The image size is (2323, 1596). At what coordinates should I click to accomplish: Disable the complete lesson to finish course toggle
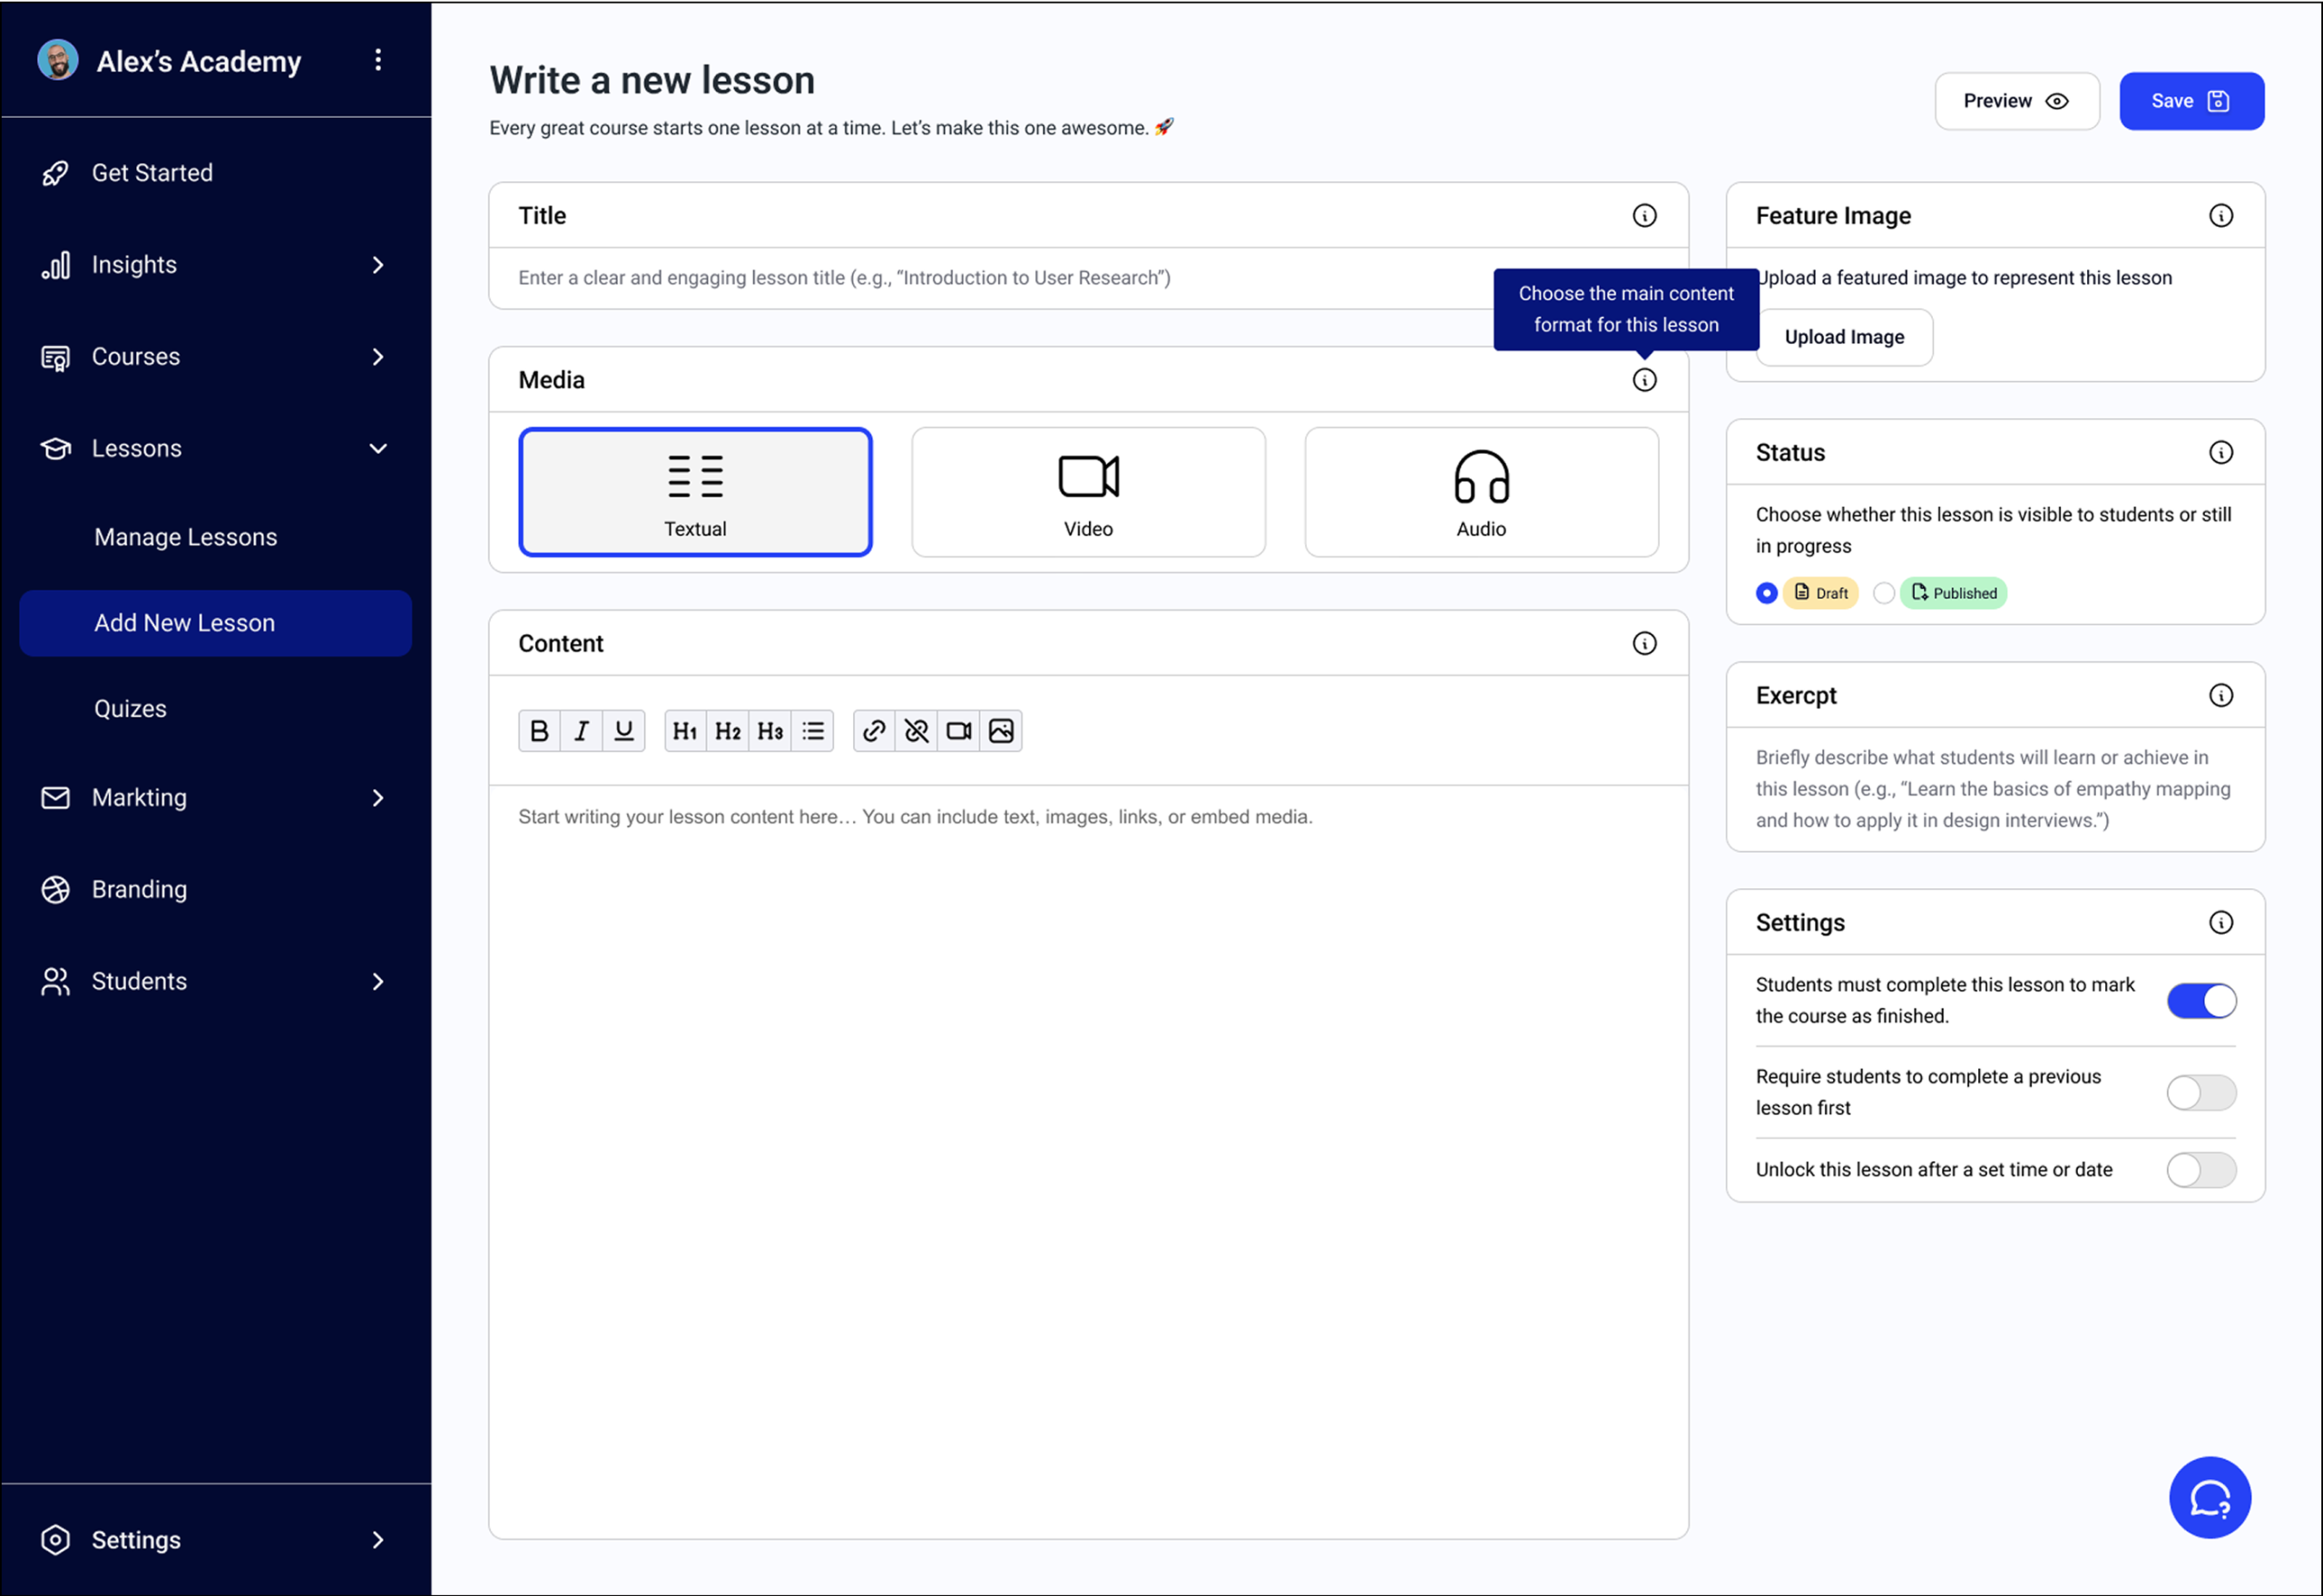point(2201,1001)
